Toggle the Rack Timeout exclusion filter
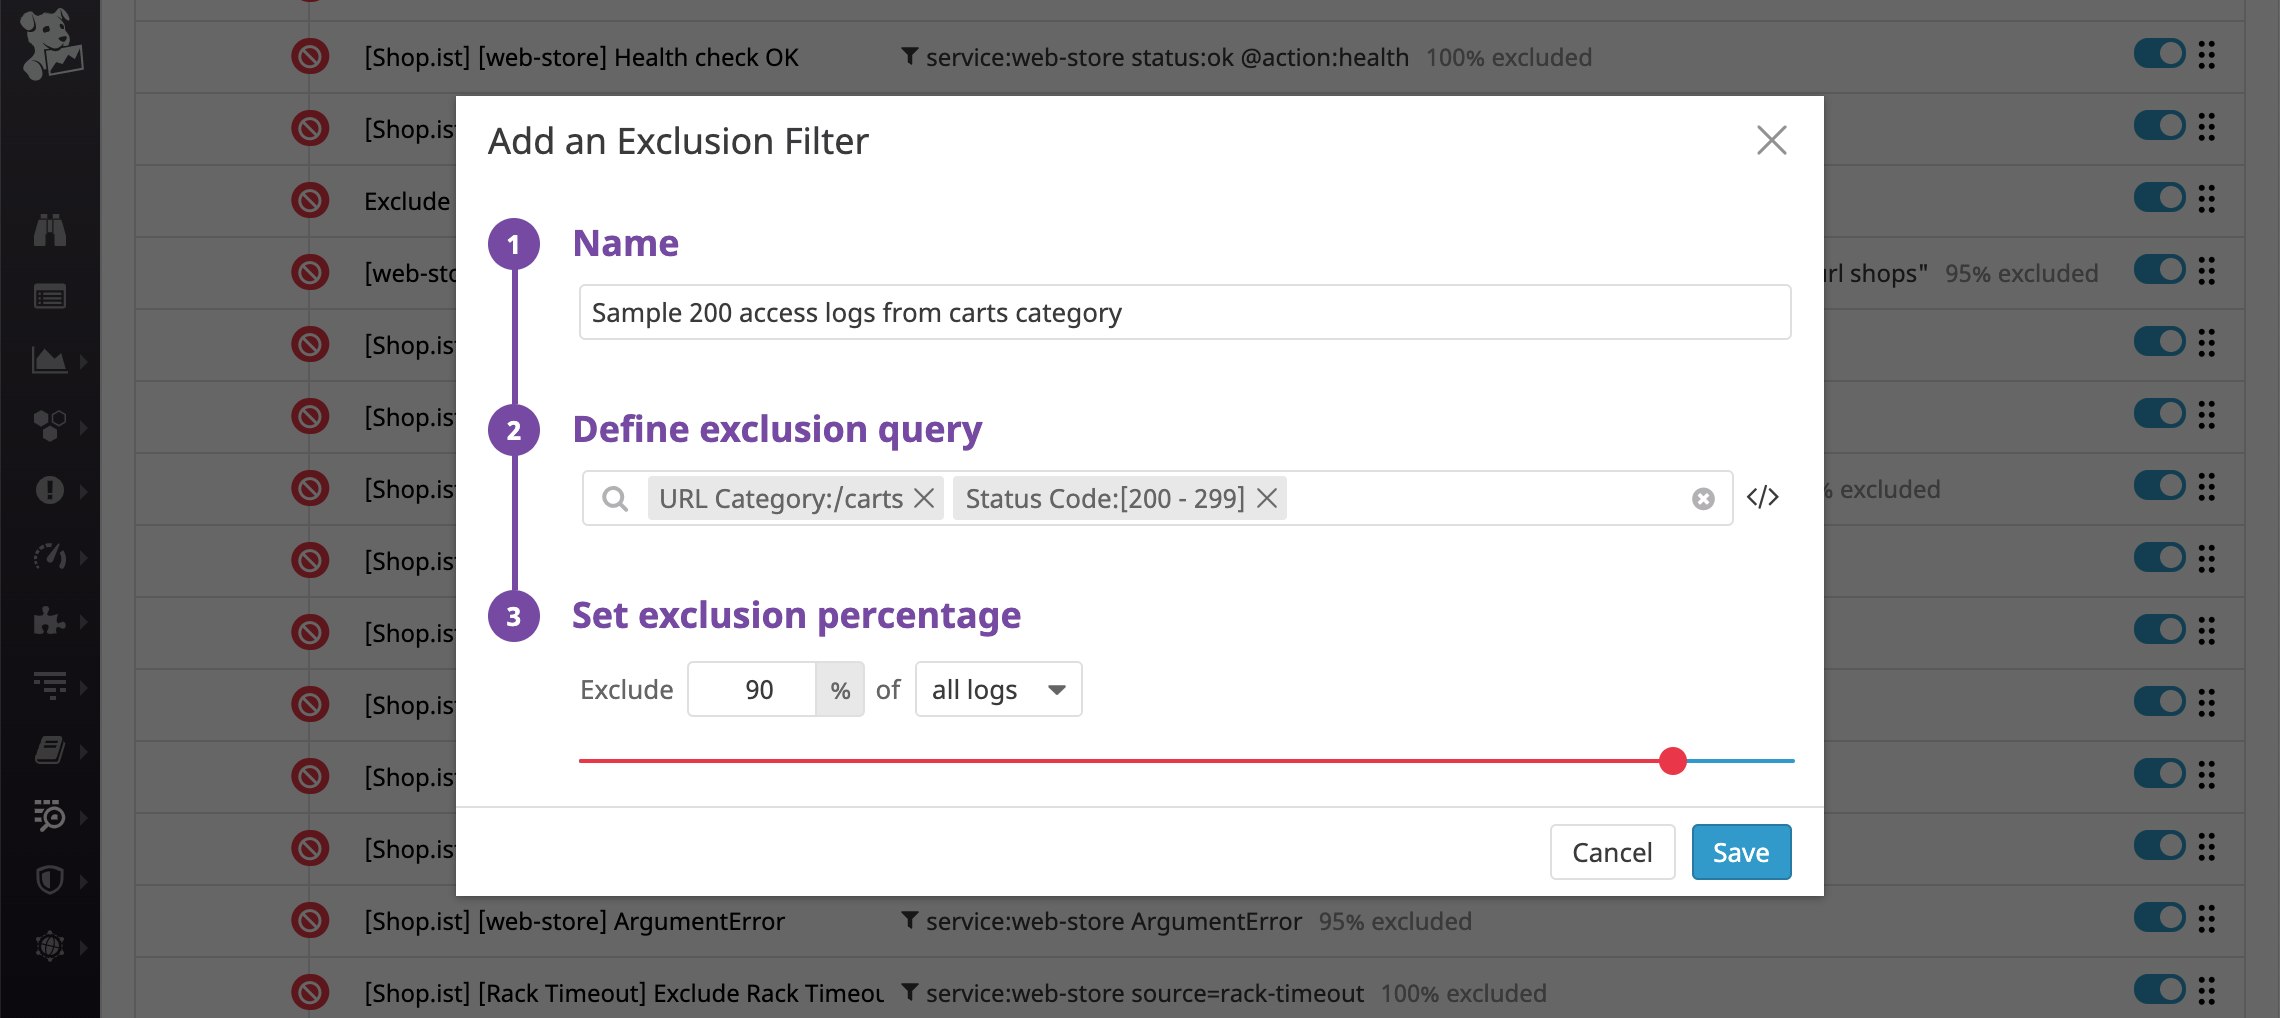This screenshot has height=1018, width=2280. (2159, 990)
